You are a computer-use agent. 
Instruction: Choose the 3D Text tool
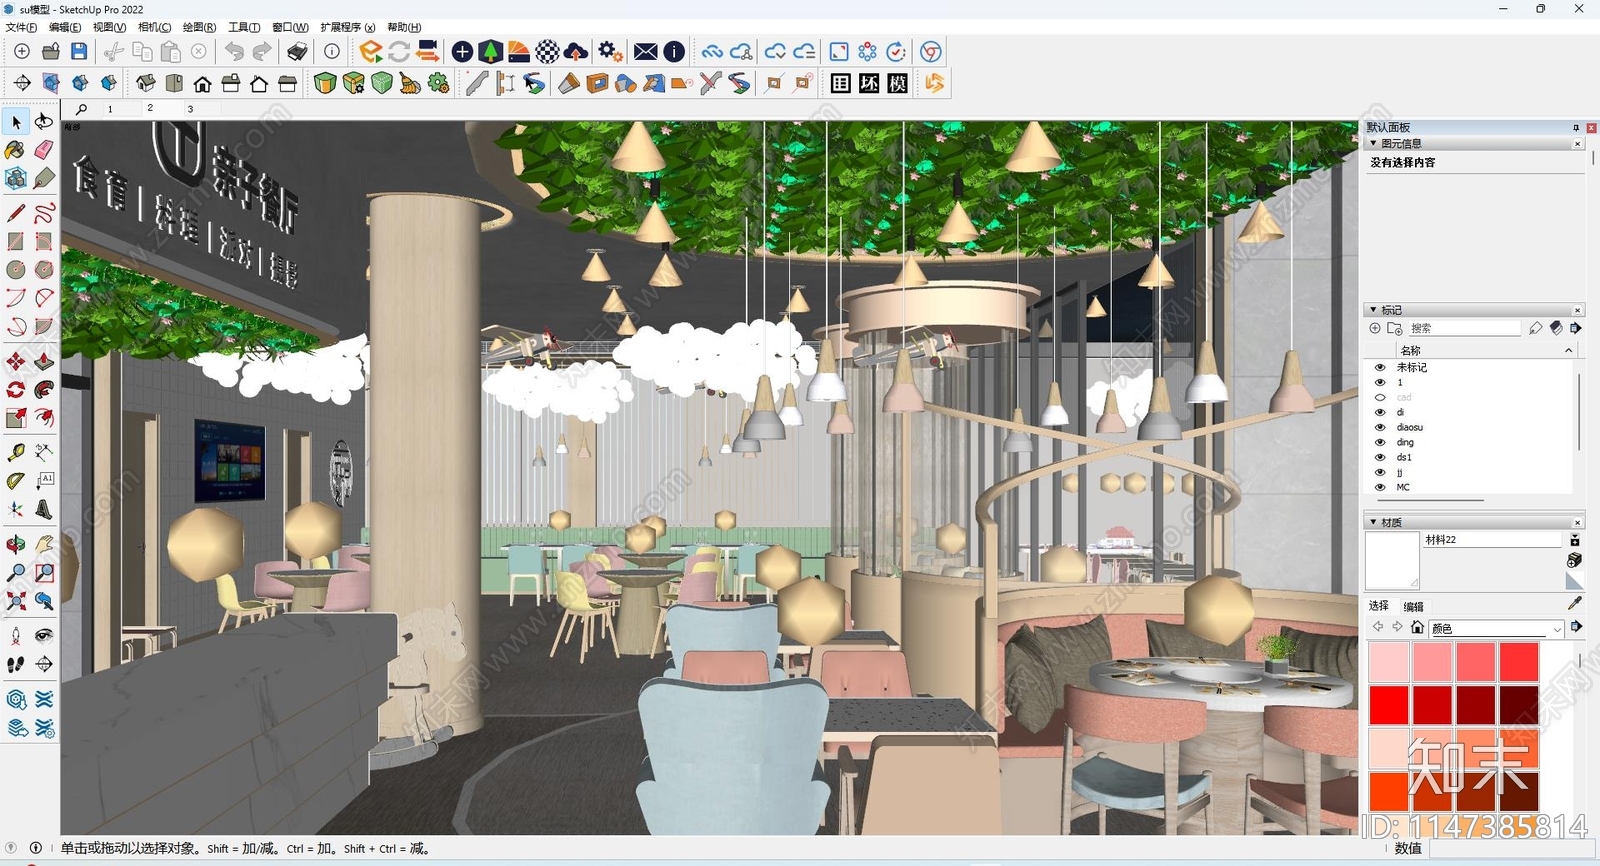pos(44,509)
